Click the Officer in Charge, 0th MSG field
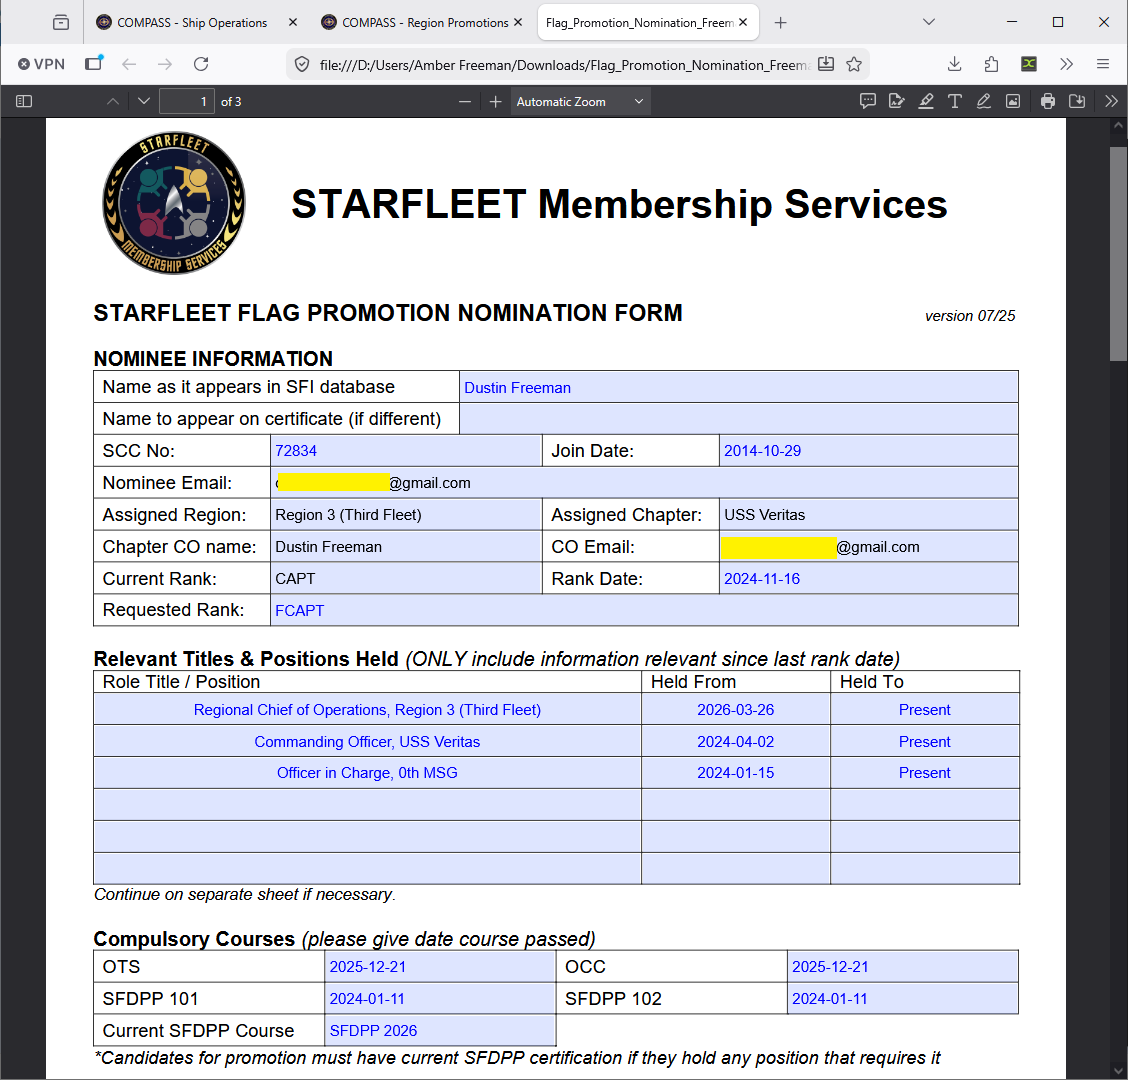This screenshot has width=1128, height=1080. (367, 773)
